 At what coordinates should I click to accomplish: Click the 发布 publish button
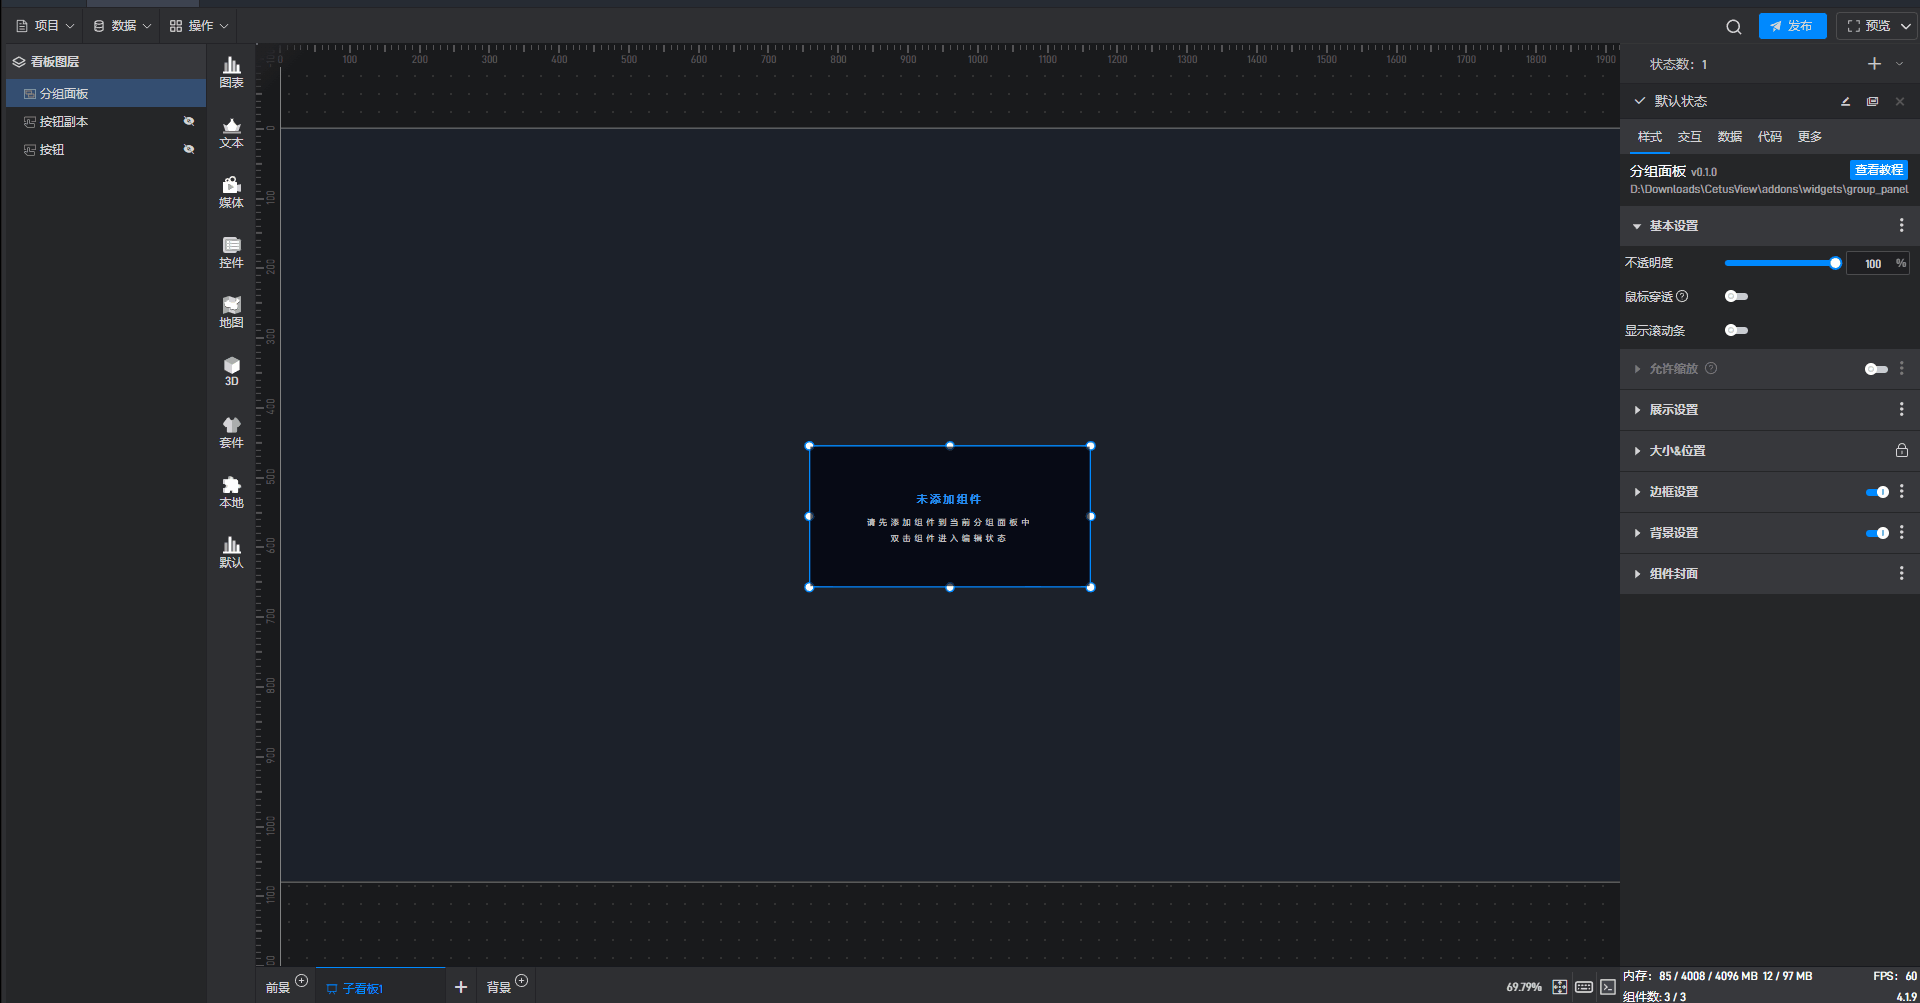coord(1792,26)
